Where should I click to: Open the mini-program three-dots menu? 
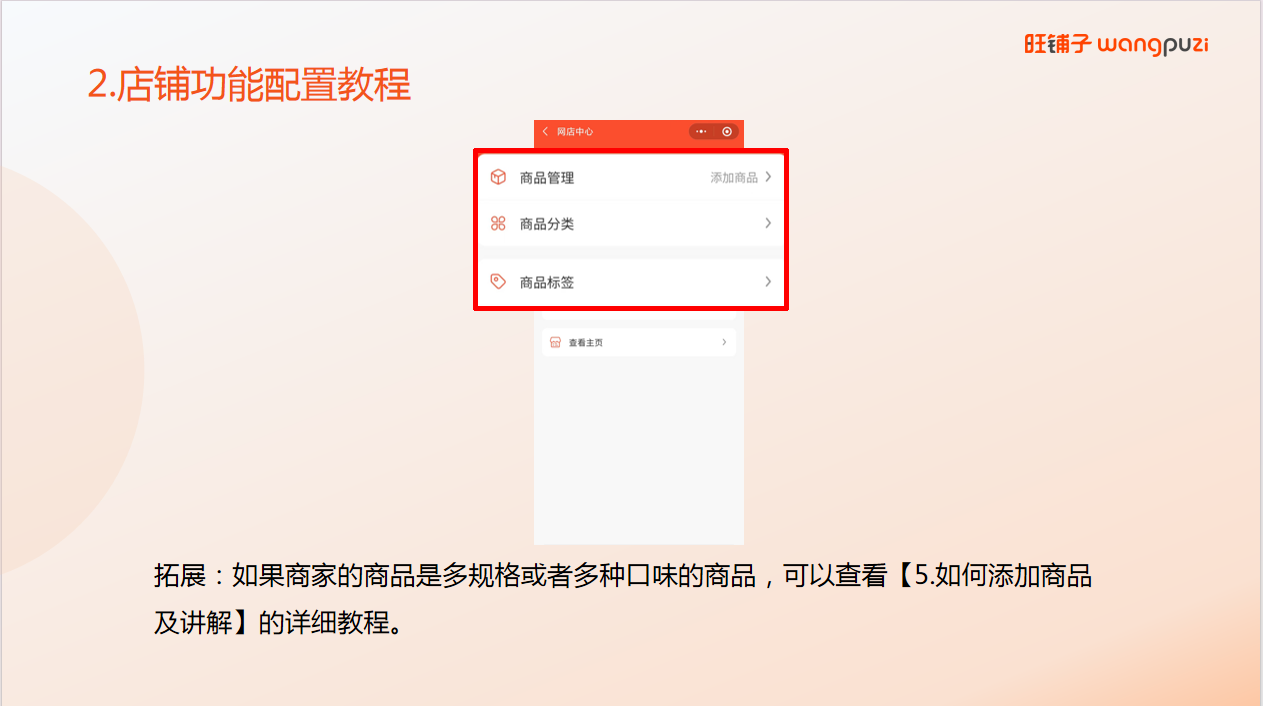[x=702, y=131]
